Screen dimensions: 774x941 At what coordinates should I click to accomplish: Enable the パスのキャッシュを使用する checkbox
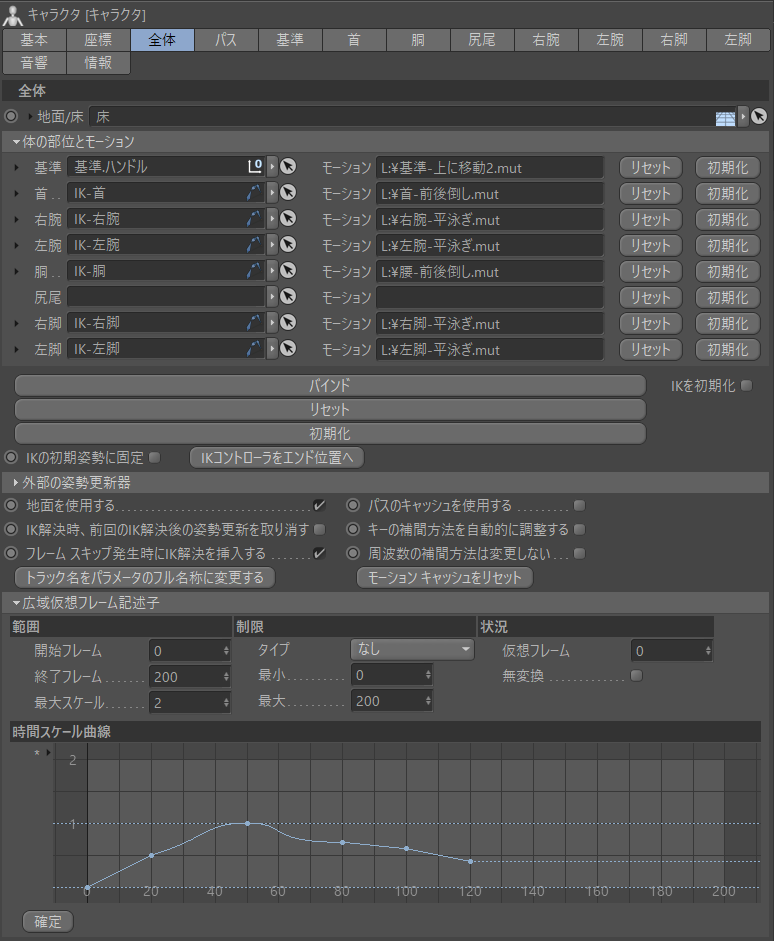[x=579, y=506]
